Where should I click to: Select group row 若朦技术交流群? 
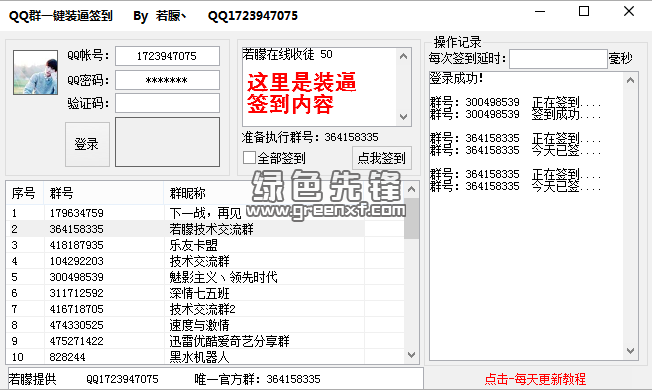click(x=205, y=229)
